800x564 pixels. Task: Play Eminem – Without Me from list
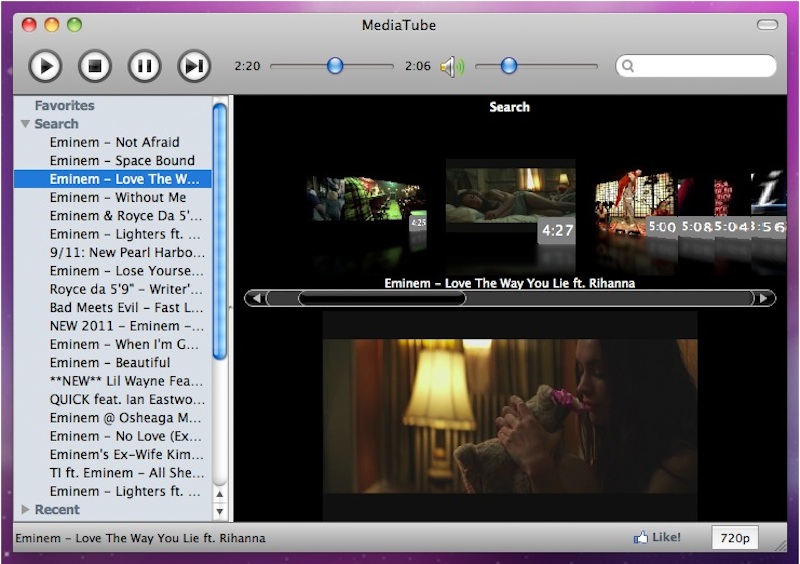(117, 197)
